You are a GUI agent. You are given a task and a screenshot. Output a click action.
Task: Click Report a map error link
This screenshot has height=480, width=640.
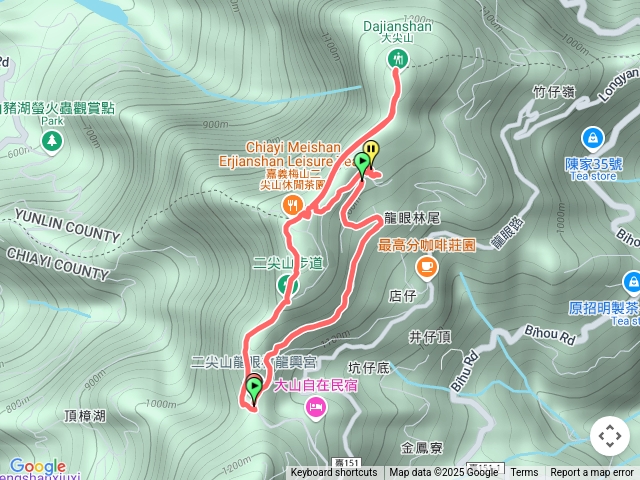click(x=592, y=473)
